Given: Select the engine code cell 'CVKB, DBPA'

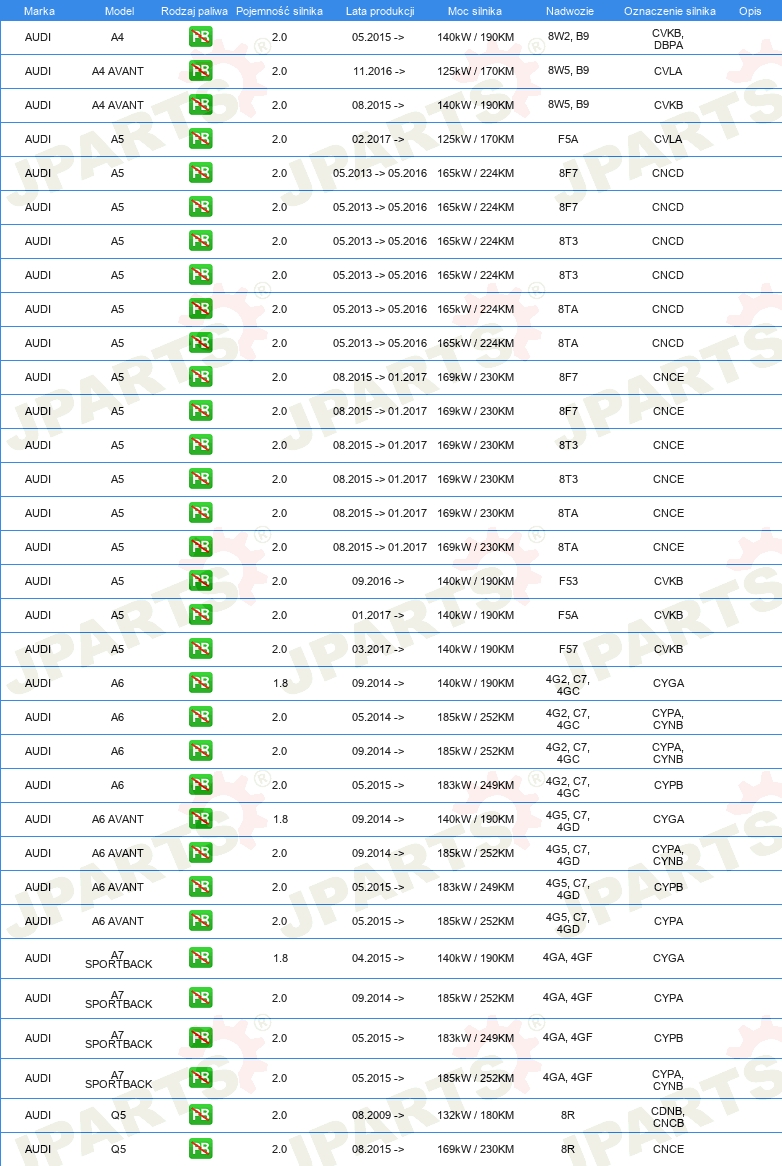Looking at the screenshot, I should pyautogui.click(x=668, y=39).
